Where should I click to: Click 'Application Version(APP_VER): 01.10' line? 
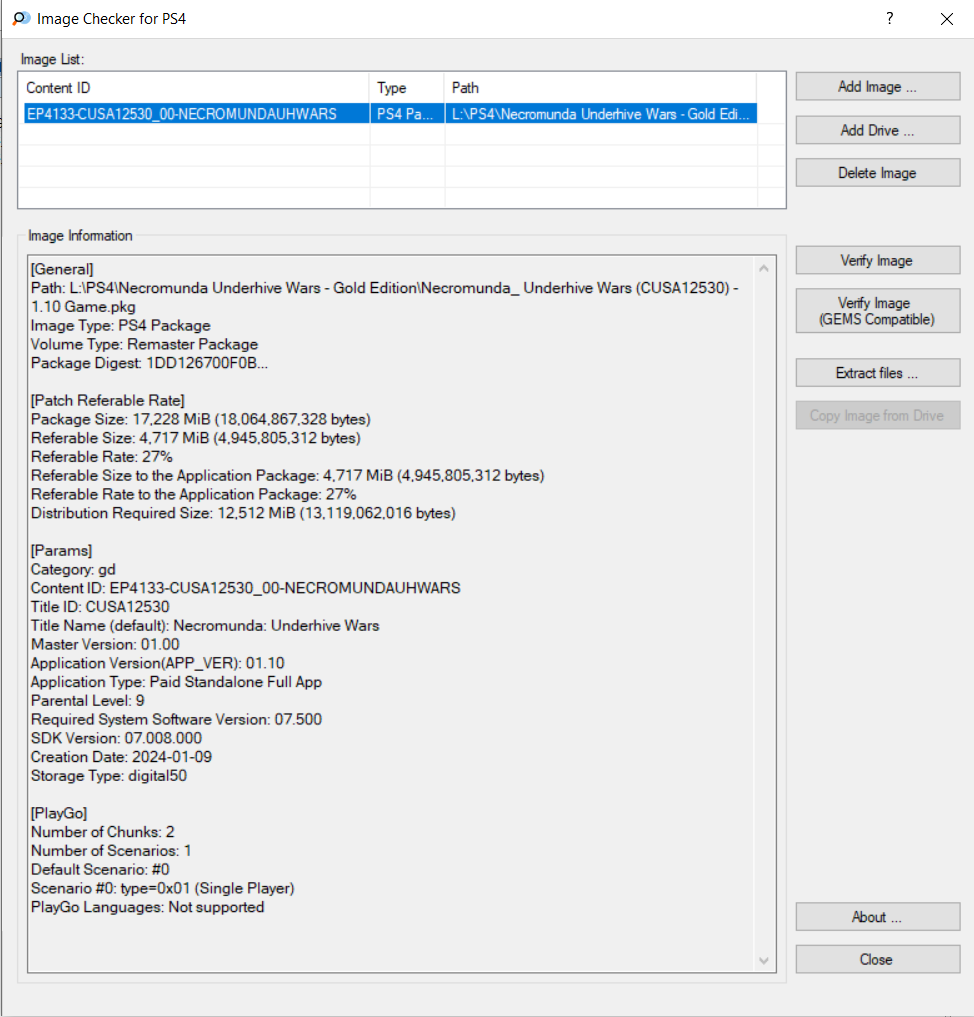pos(158,664)
